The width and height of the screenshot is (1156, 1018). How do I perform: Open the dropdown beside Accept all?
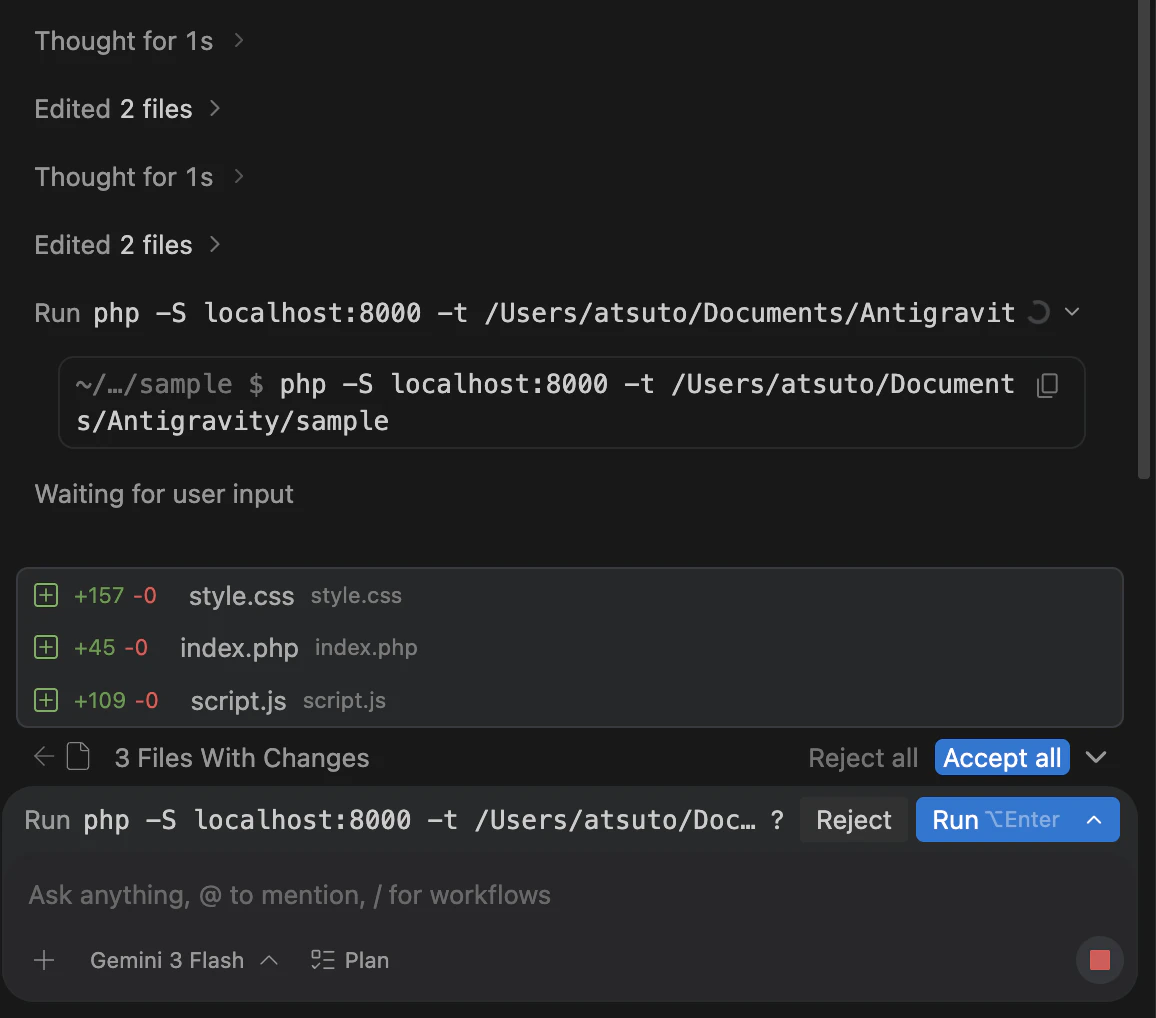coord(1096,757)
